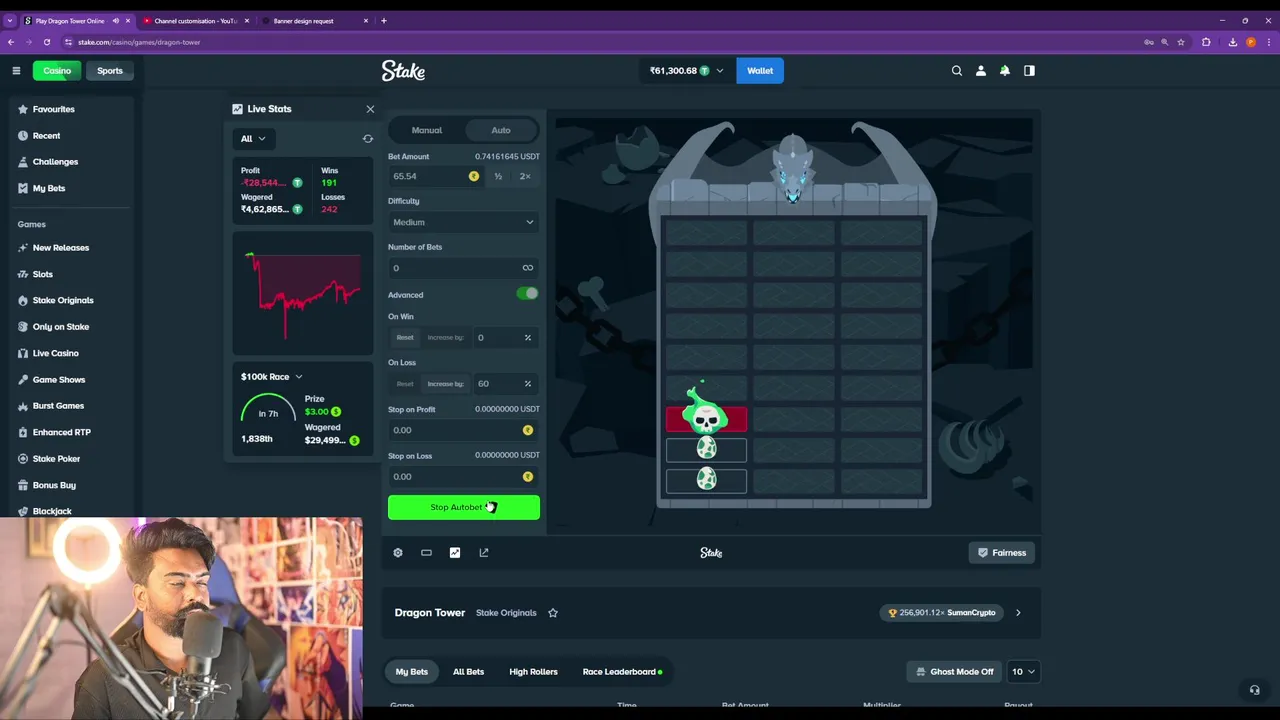This screenshot has width=1280, height=720.
Task: Select the My Bets tab
Action: pos(411,672)
